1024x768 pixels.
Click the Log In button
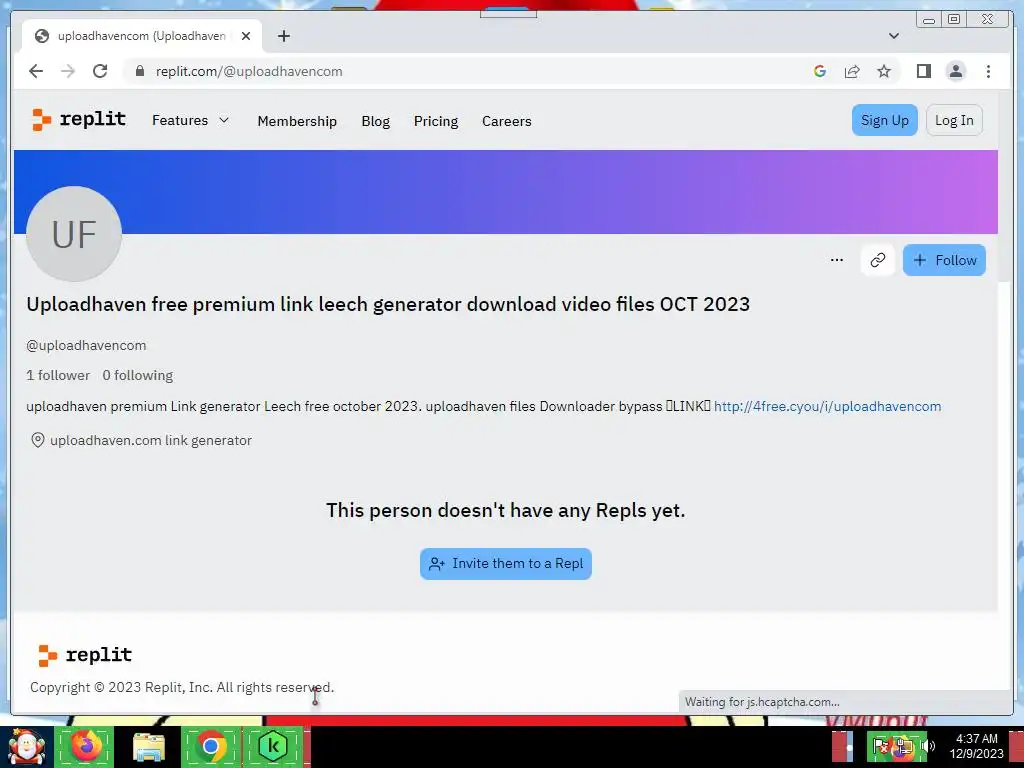coord(954,120)
